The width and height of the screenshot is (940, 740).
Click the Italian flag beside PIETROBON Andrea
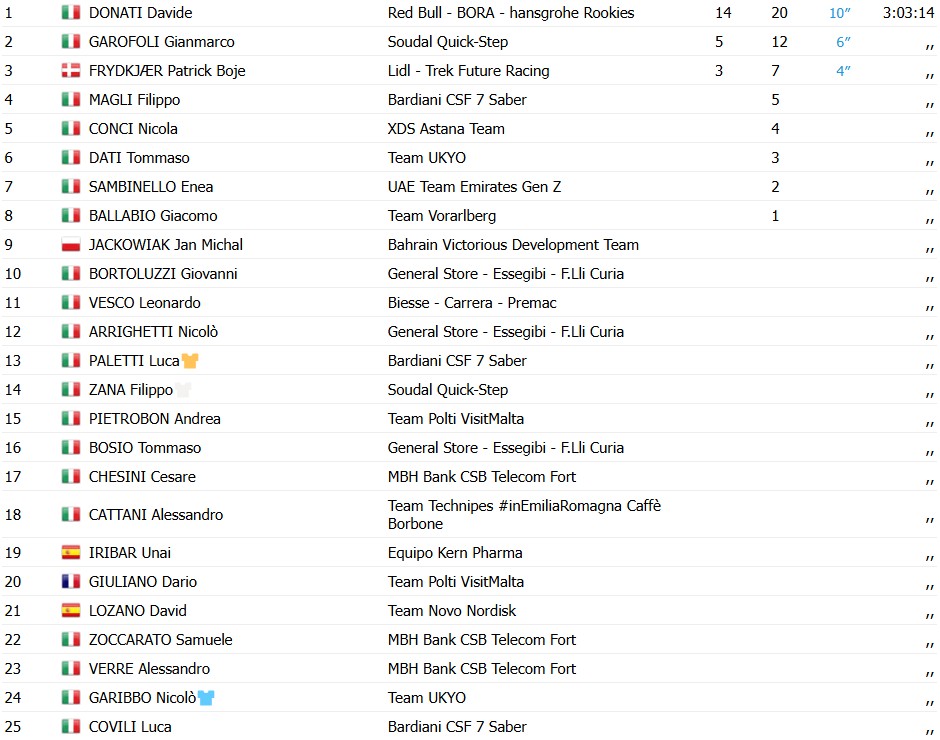pyautogui.click(x=71, y=419)
